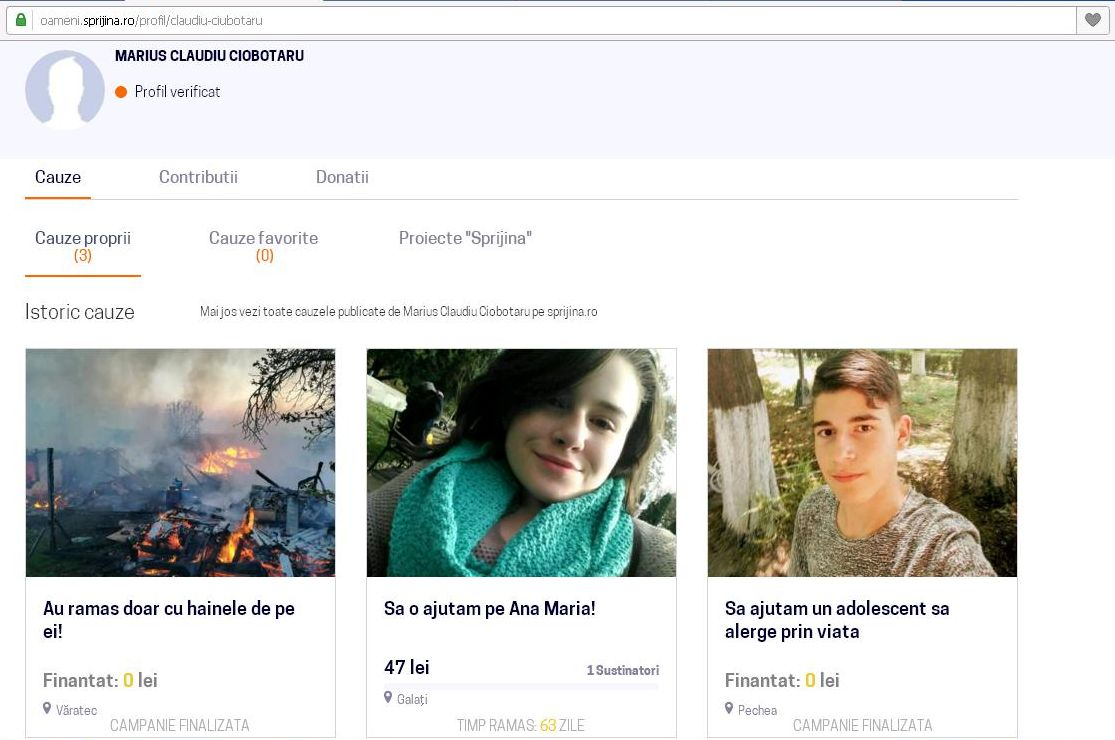Open the Proiecte "Sprijina" section
Image resolution: width=1115 pixels, height=740 pixels.
pyautogui.click(x=465, y=238)
